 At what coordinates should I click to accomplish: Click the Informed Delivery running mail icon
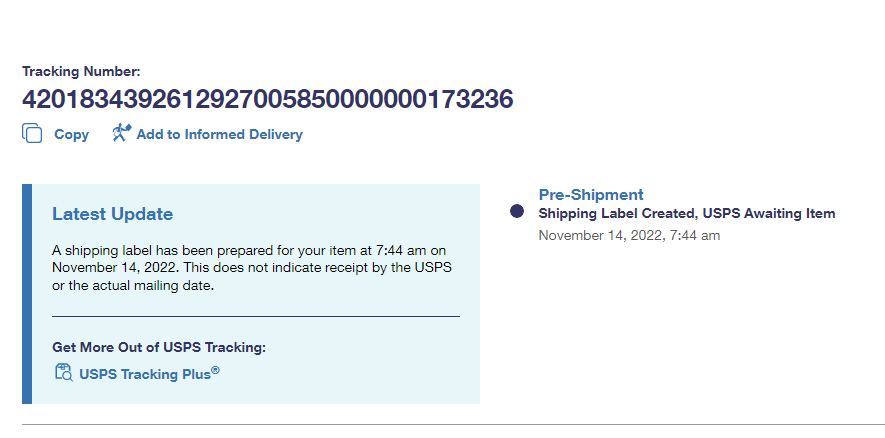click(121, 133)
